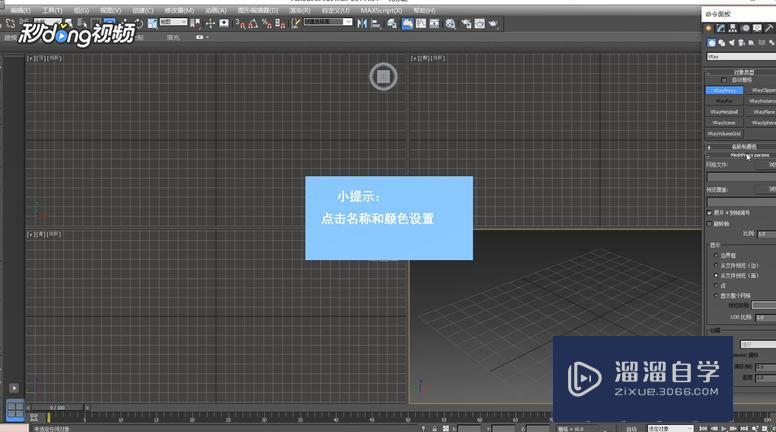Open the Display tab in the command panel
Screen dimensions: 776x432
coord(757,29)
